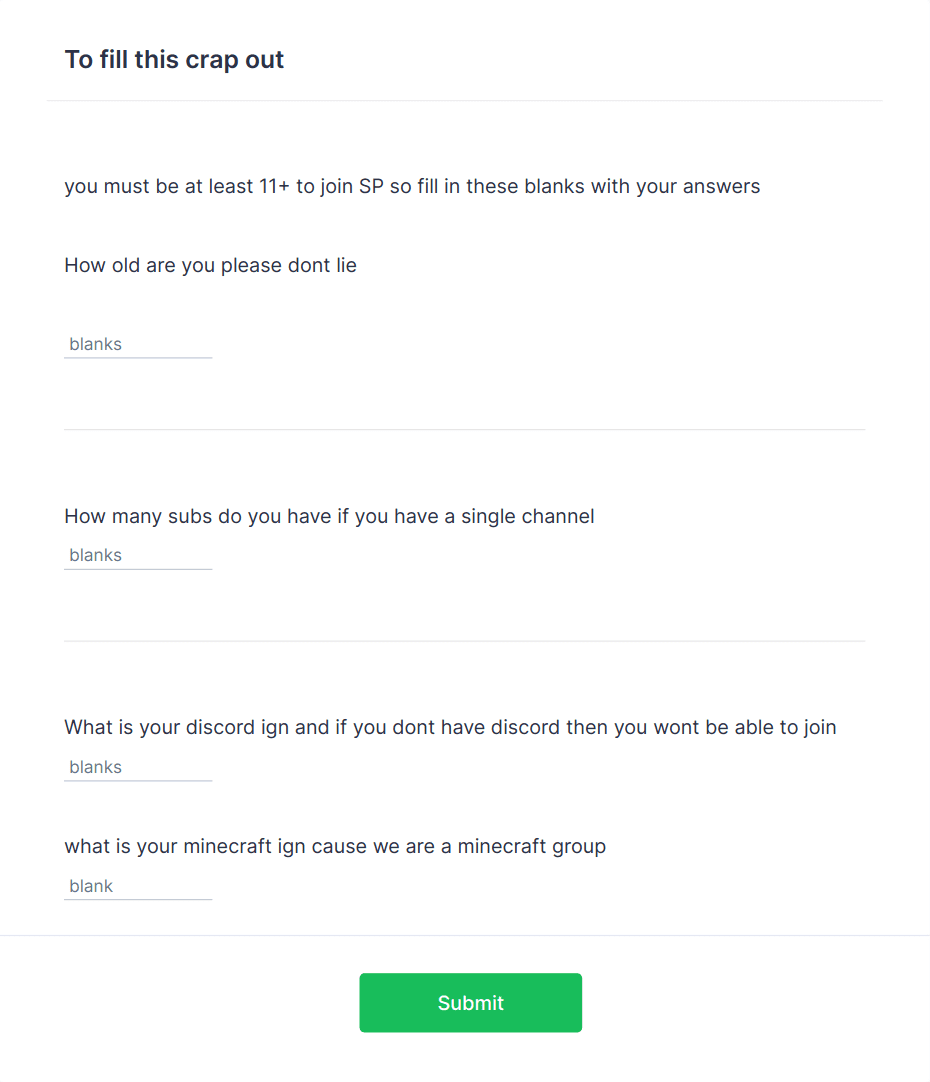
Task: Click 'blanks' placeholder below single channel question
Action: (95, 555)
